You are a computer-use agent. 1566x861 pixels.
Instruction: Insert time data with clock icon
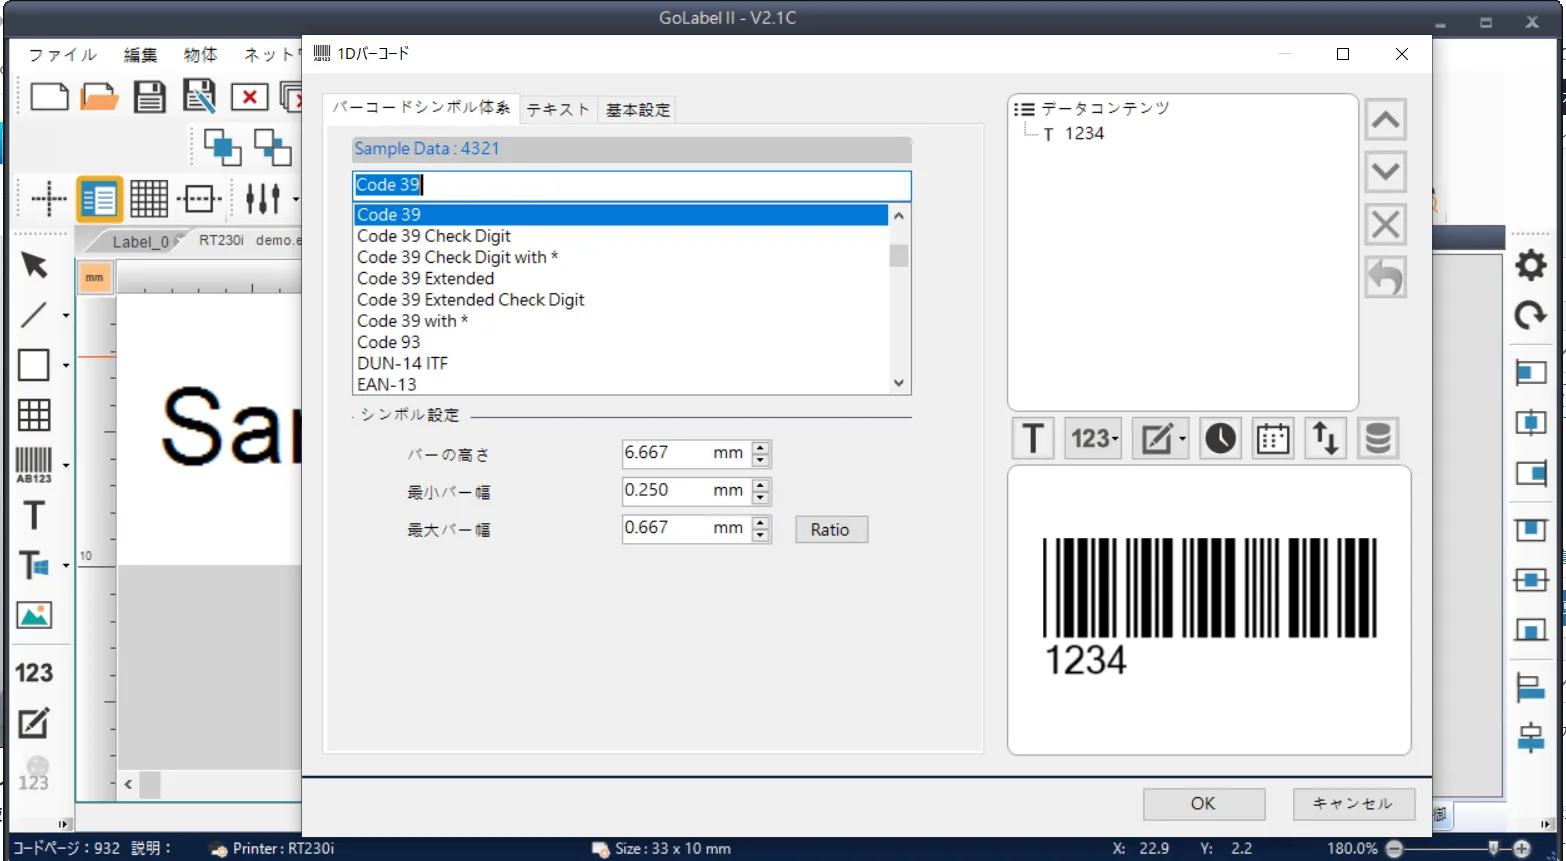pyautogui.click(x=1220, y=438)
